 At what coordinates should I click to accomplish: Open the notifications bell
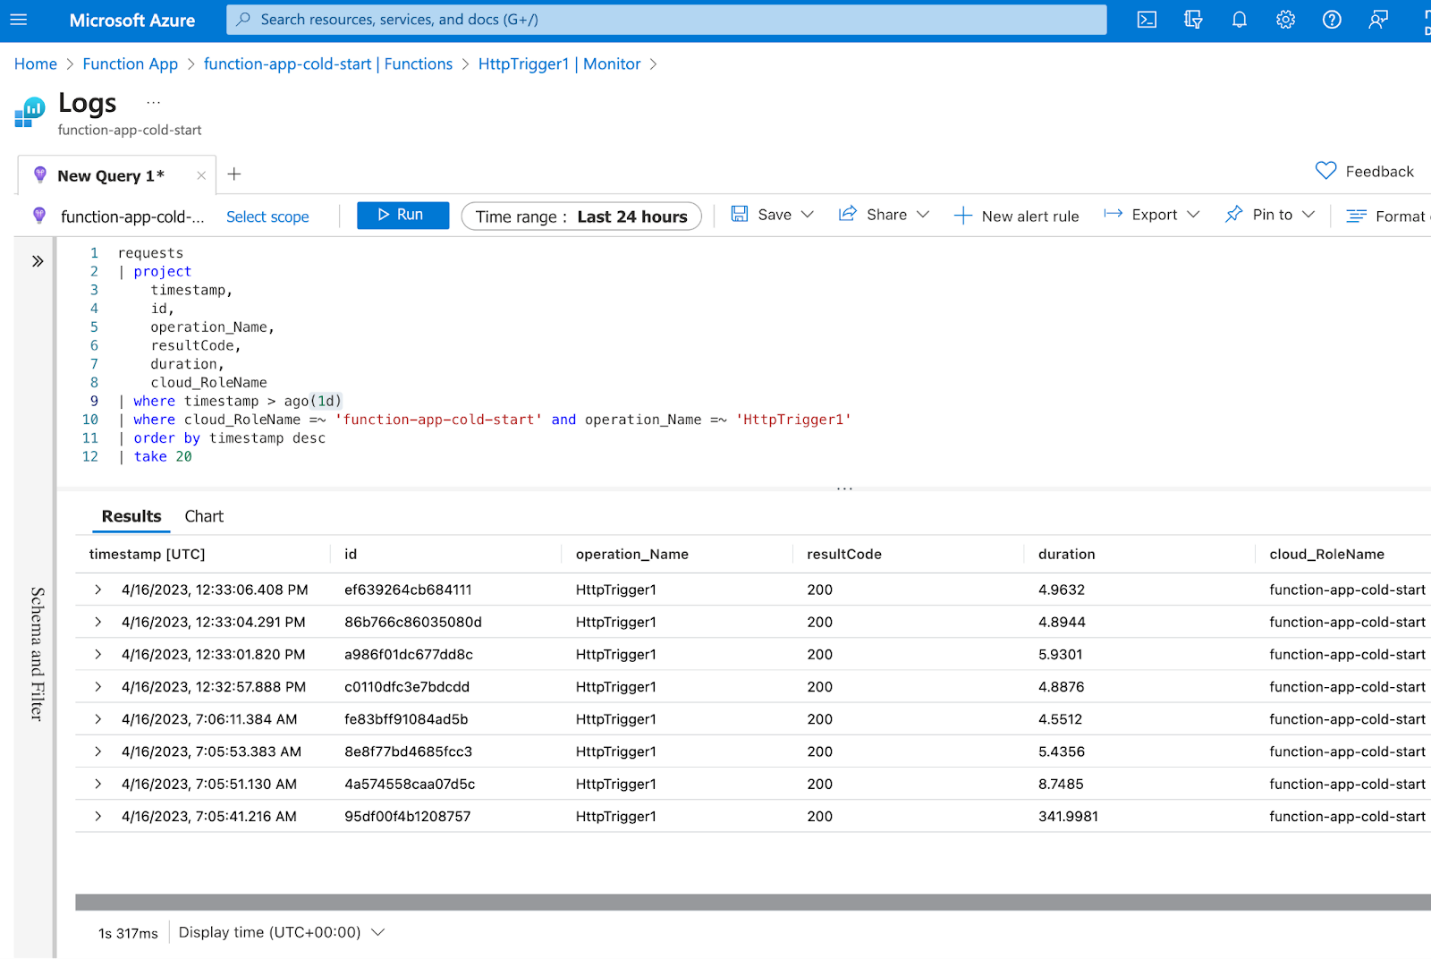(x=1239, y=20)
